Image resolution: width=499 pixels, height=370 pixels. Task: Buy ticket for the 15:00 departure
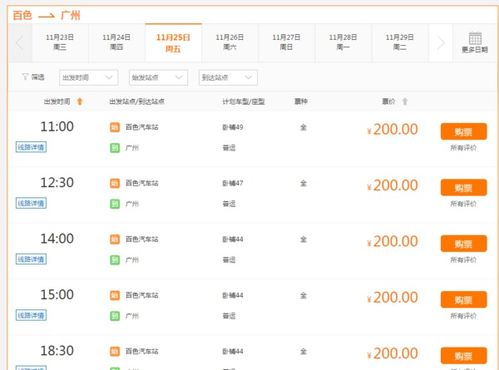tap(464, 300)
